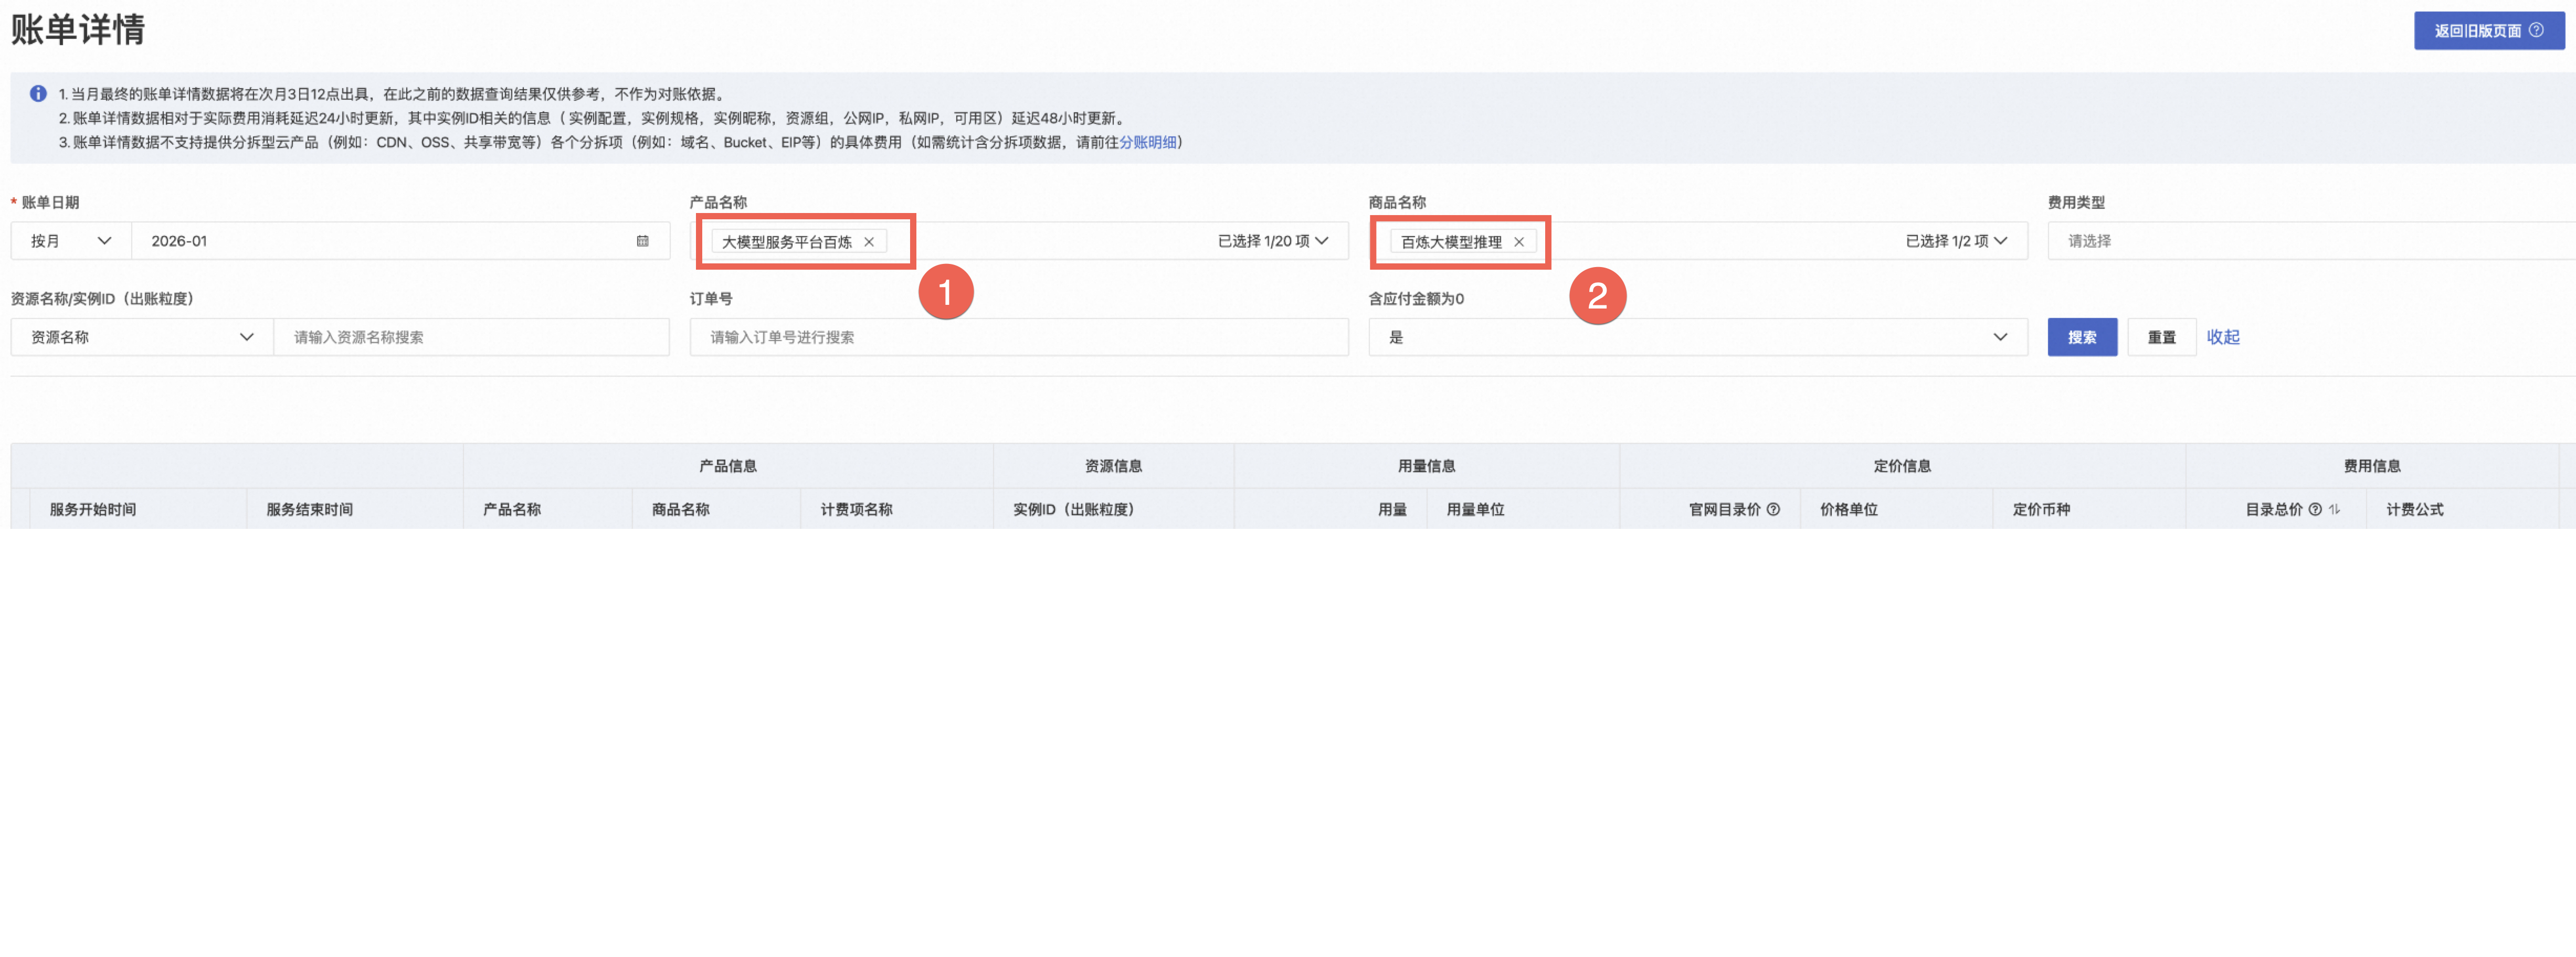
Task: Expand 商品名称 dropdown showing 已选择 1/2 项
Action: pyautogui.click(x=1956, y=241)
